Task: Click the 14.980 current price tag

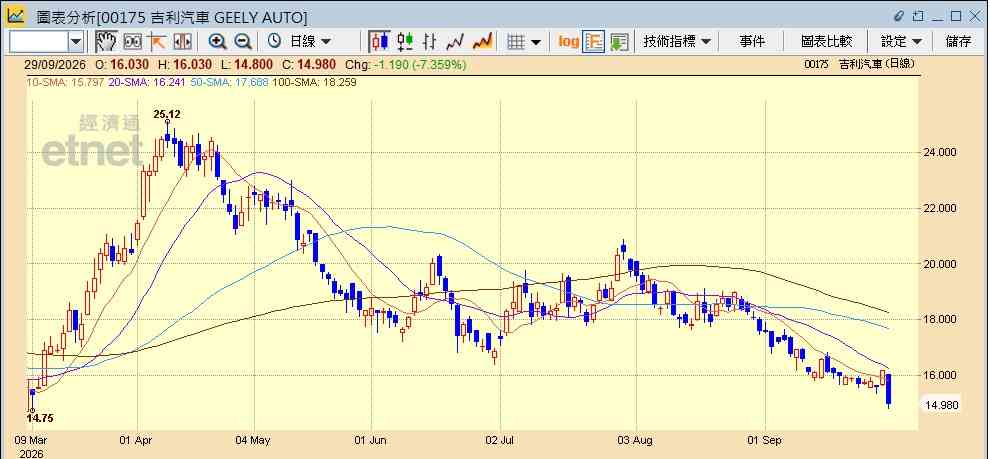Action: click(941, 405)
